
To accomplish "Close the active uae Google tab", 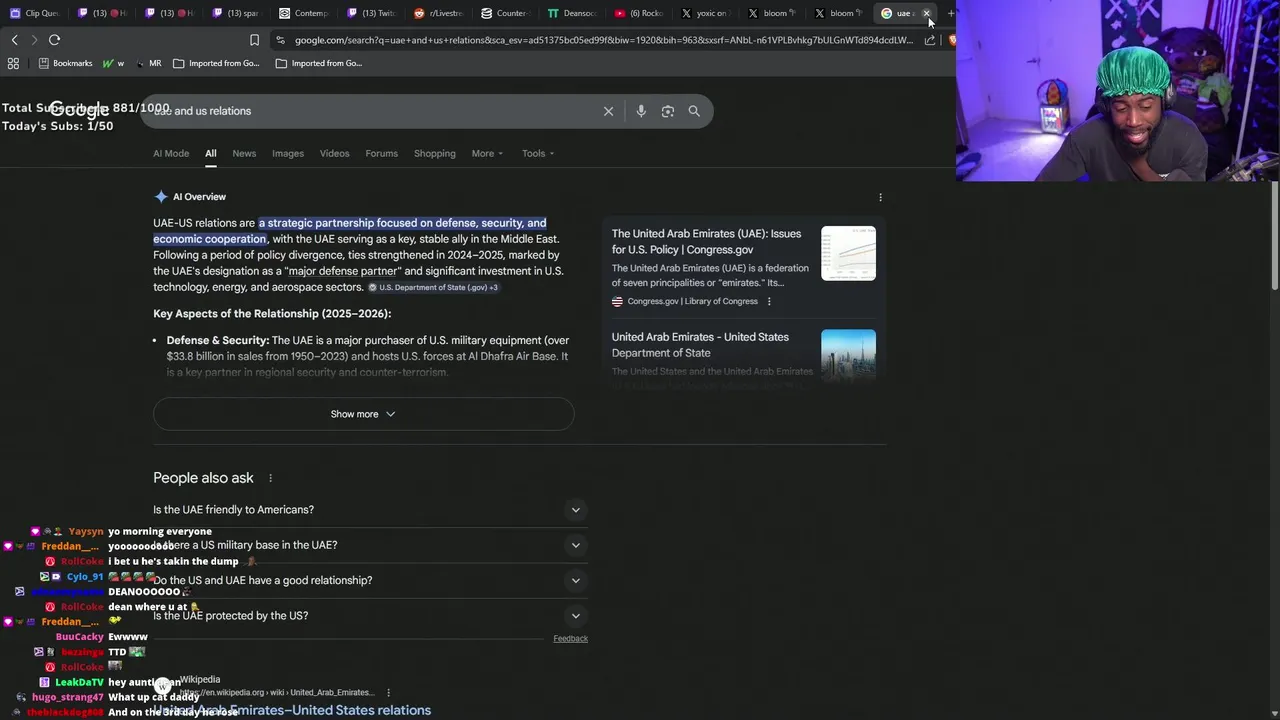I will [x=927, y=13].
